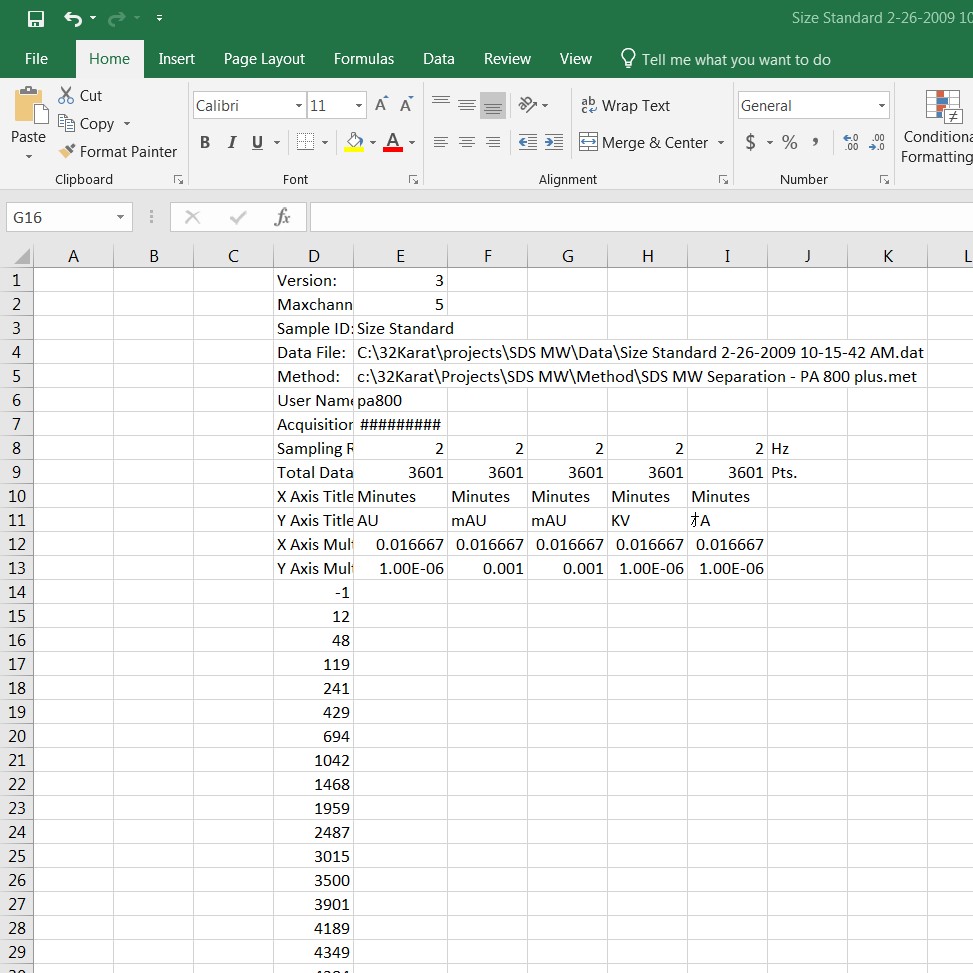Align text to the right
Viewport: 973px width, 973px height.
pos(493,143)
